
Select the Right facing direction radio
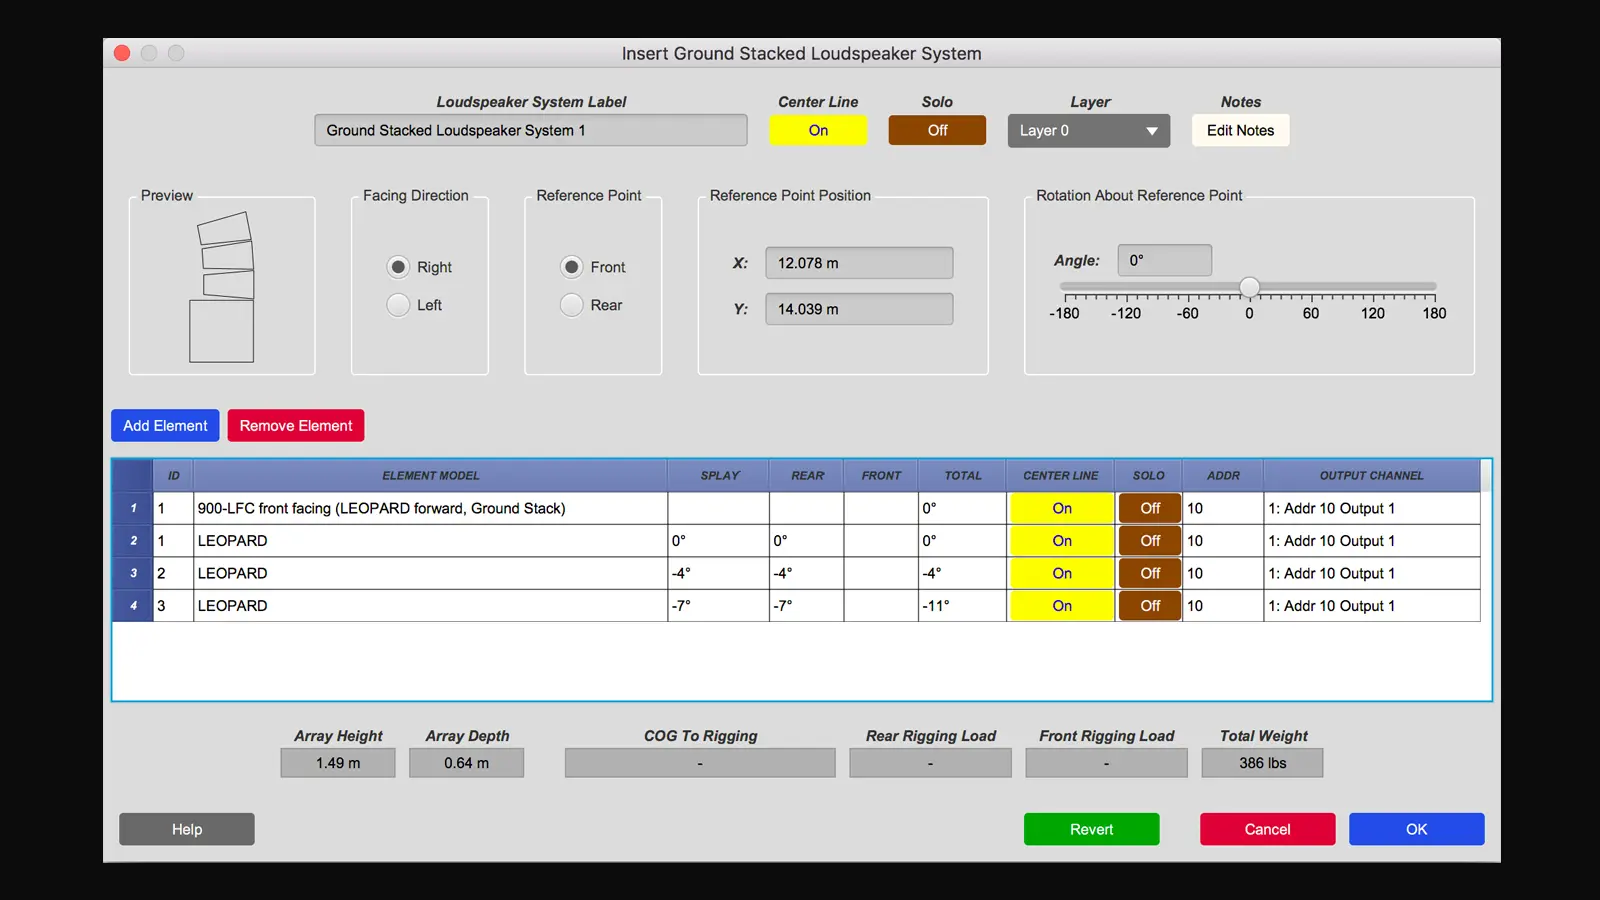(x=398, y=267)
